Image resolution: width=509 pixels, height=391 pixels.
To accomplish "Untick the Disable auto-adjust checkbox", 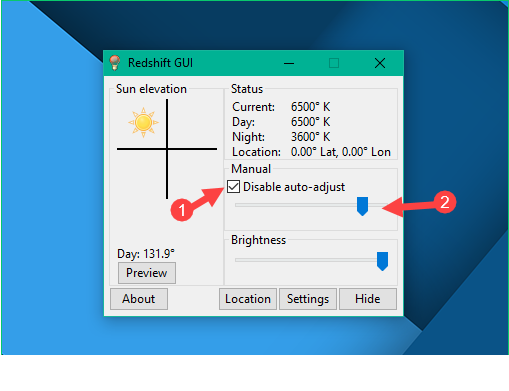I will pos(233,187).
